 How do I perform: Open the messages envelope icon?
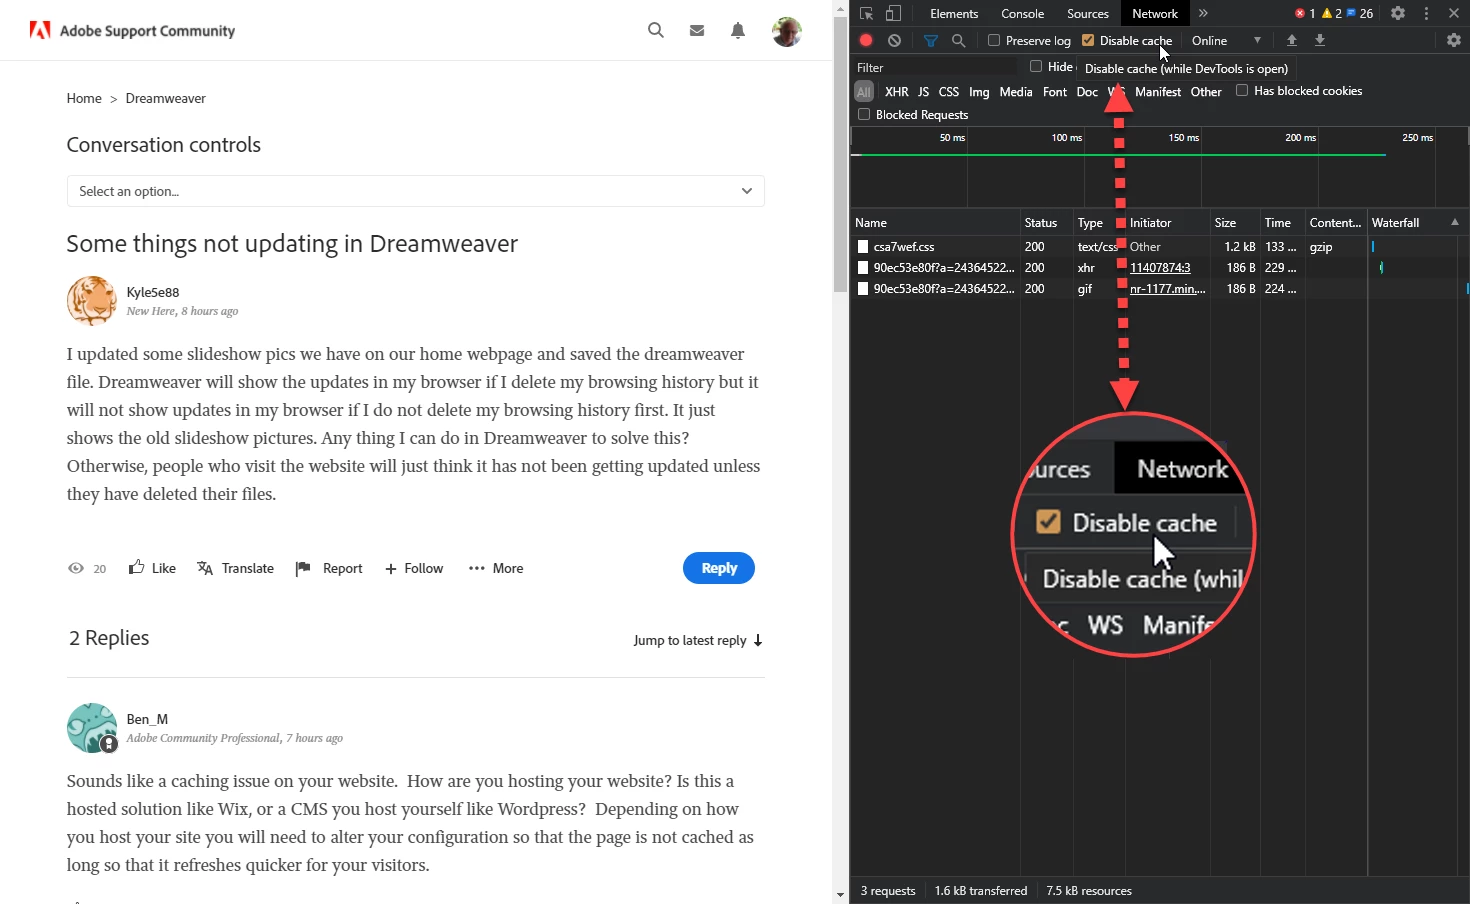(697, 31)
